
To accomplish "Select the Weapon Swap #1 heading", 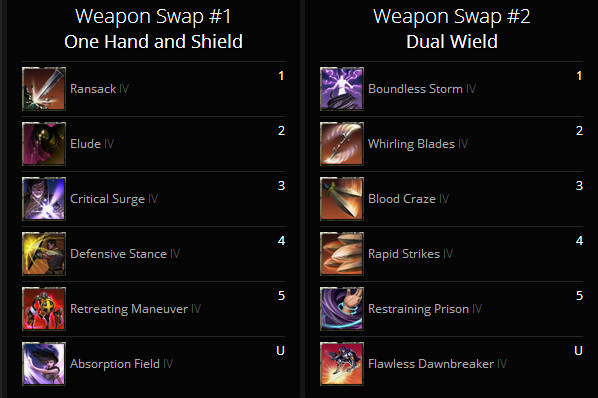I will pos(153,16).
